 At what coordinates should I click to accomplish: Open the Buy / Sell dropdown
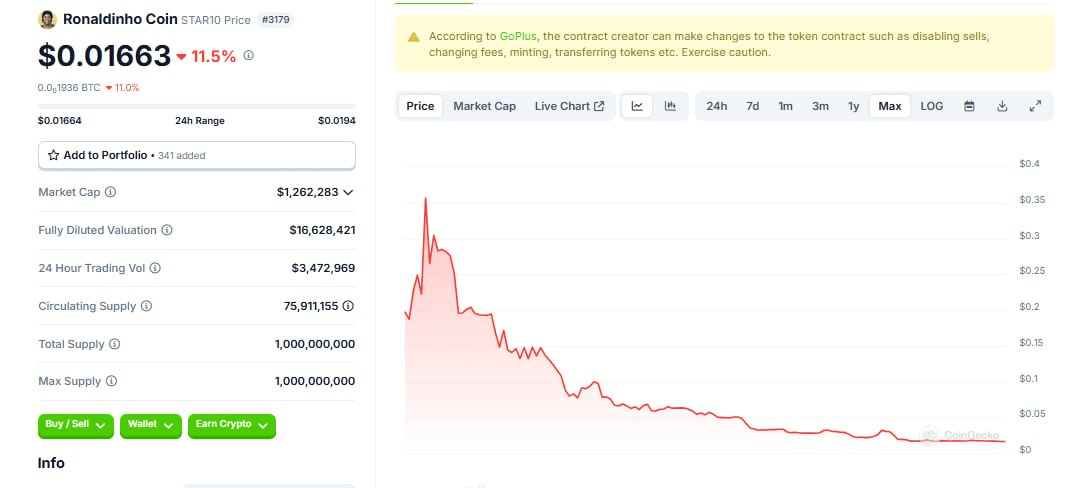pyautogui.click(x=76, y=425)
